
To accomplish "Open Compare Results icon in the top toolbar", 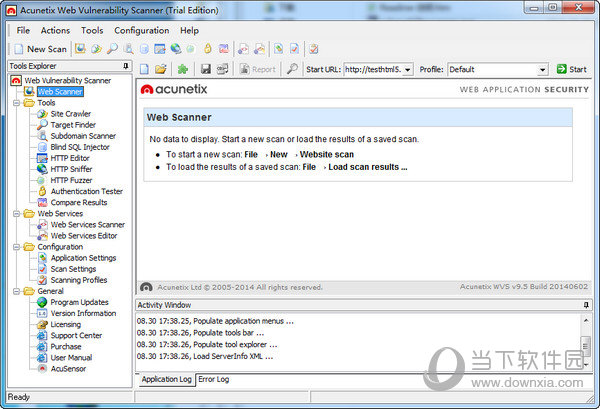I will pos(223,49).
